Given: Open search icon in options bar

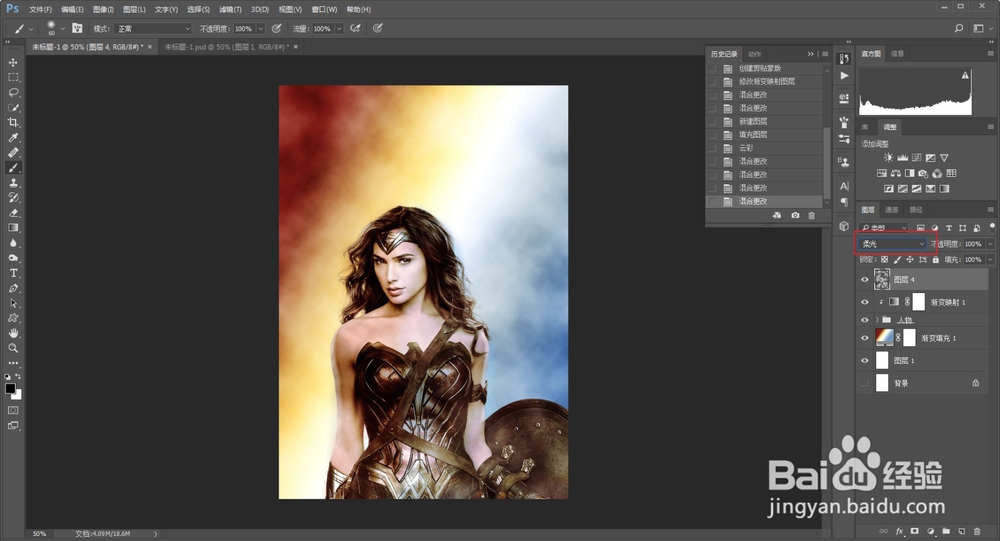Looking at the screenshot, I should [x=959, y=28].
